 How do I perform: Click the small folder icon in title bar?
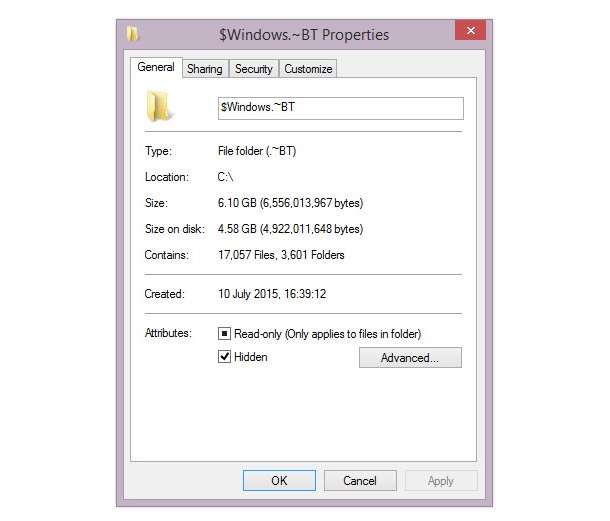tap(133, 34)
